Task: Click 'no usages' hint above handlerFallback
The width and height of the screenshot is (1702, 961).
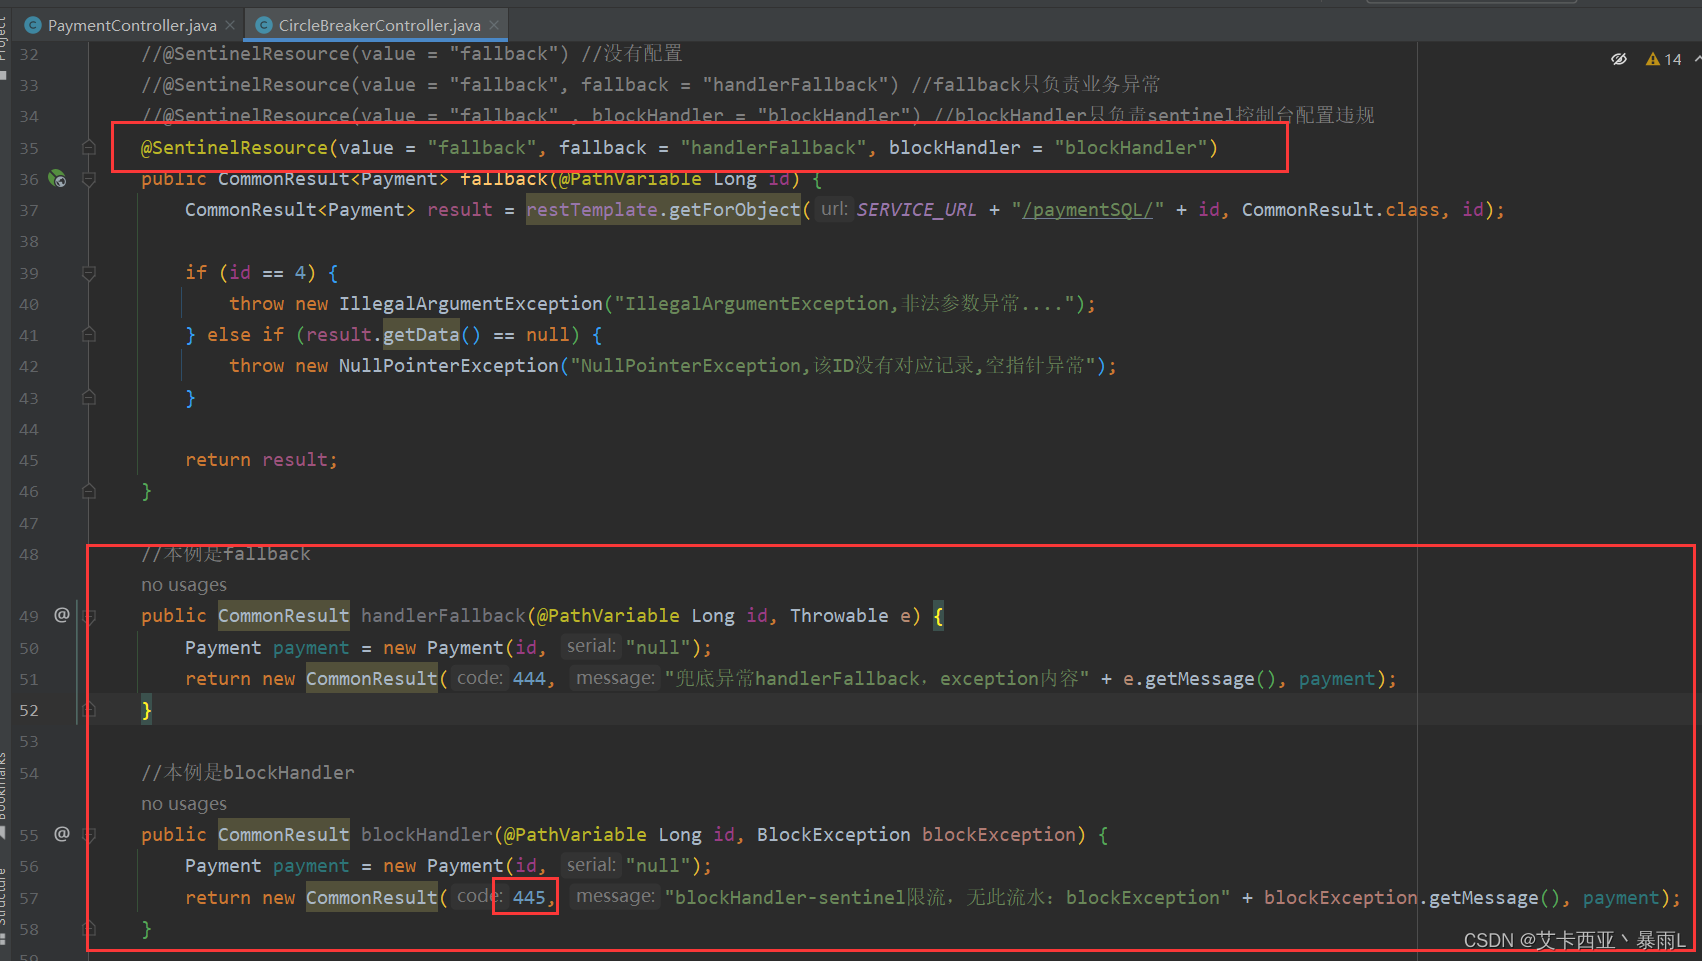Action: point(184,585)
